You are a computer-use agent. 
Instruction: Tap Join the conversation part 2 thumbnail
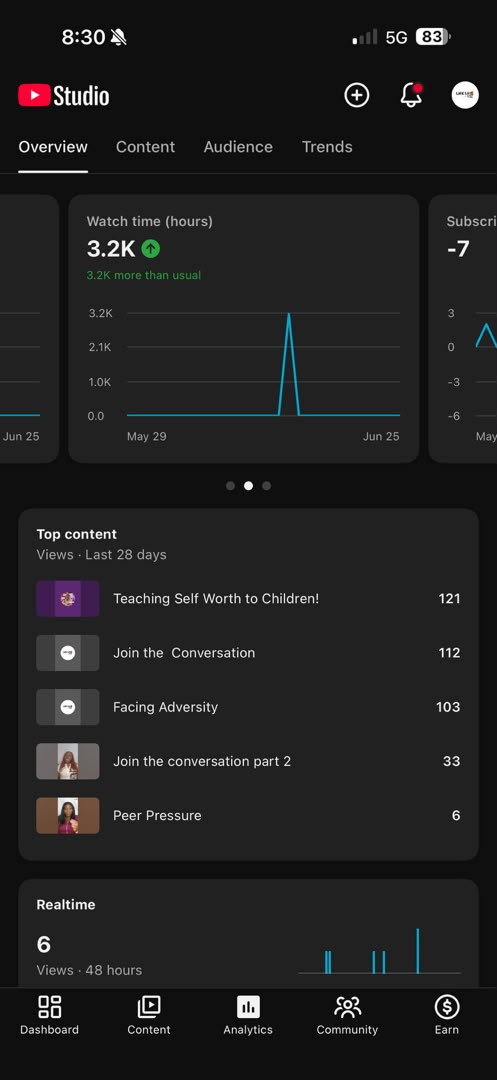coord(67,761)
